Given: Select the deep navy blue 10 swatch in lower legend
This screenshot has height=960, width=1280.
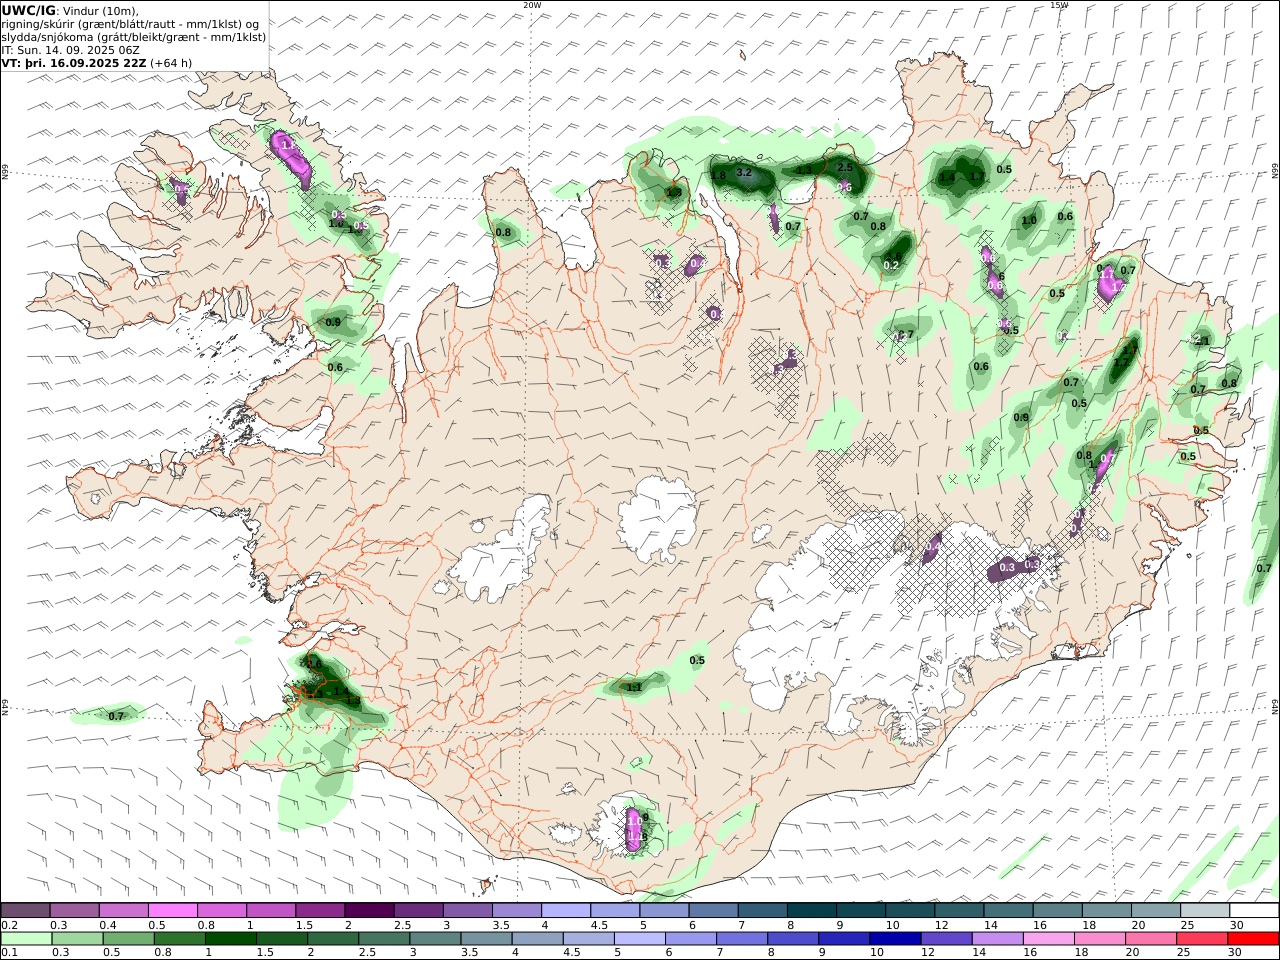Looking at the screenshot, I should [895, 939].
